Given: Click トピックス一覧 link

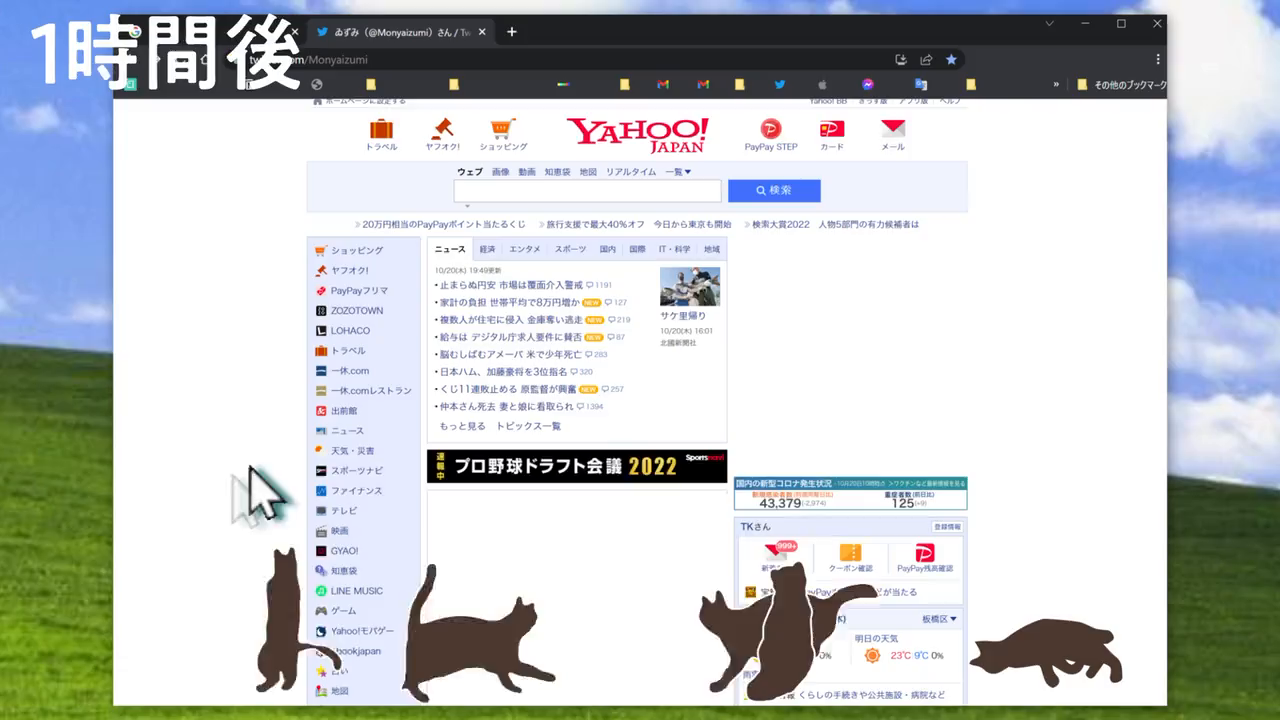Looking at the screenshot, I should [528, 426].
